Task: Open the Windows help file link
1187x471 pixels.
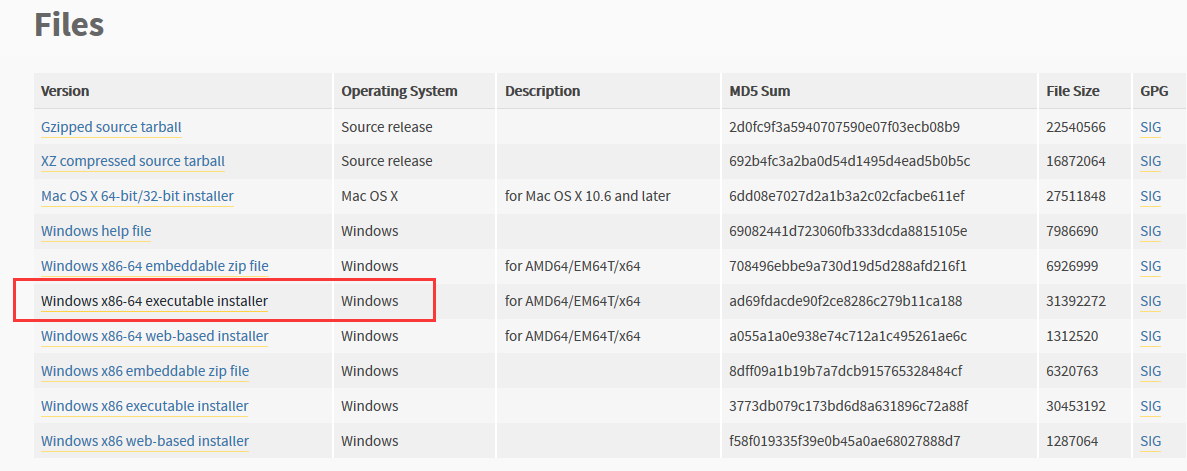Action: tap(96, 231)
